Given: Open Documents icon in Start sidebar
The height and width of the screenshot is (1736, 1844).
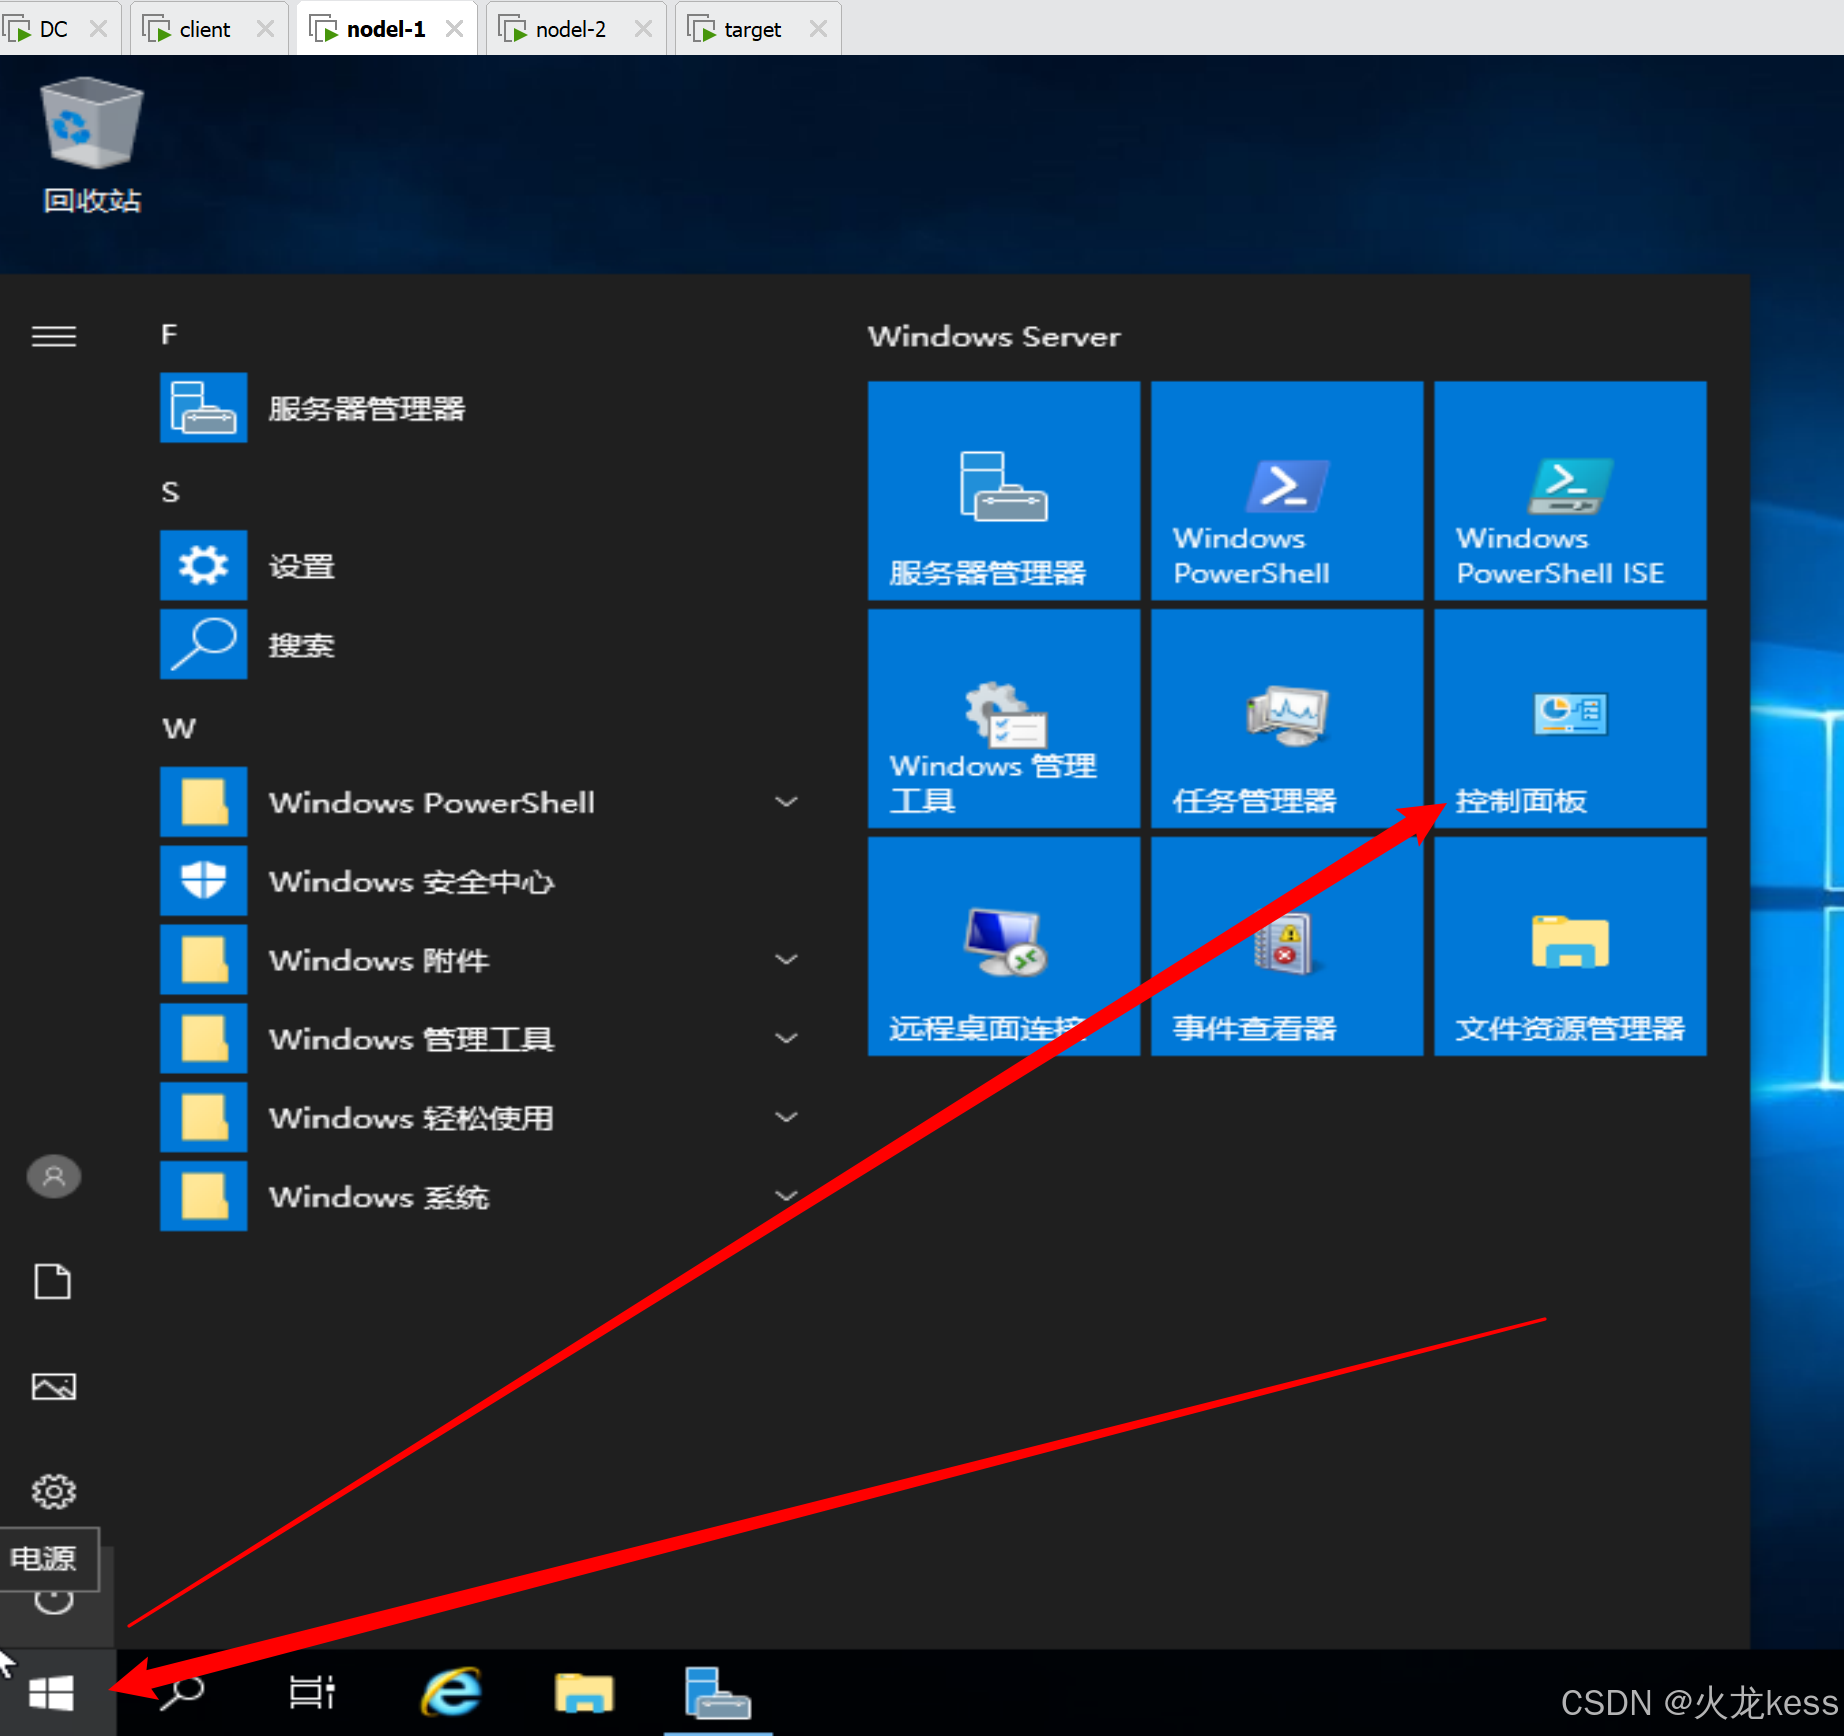Looking at the screenshot, I should coord(54,1281).
